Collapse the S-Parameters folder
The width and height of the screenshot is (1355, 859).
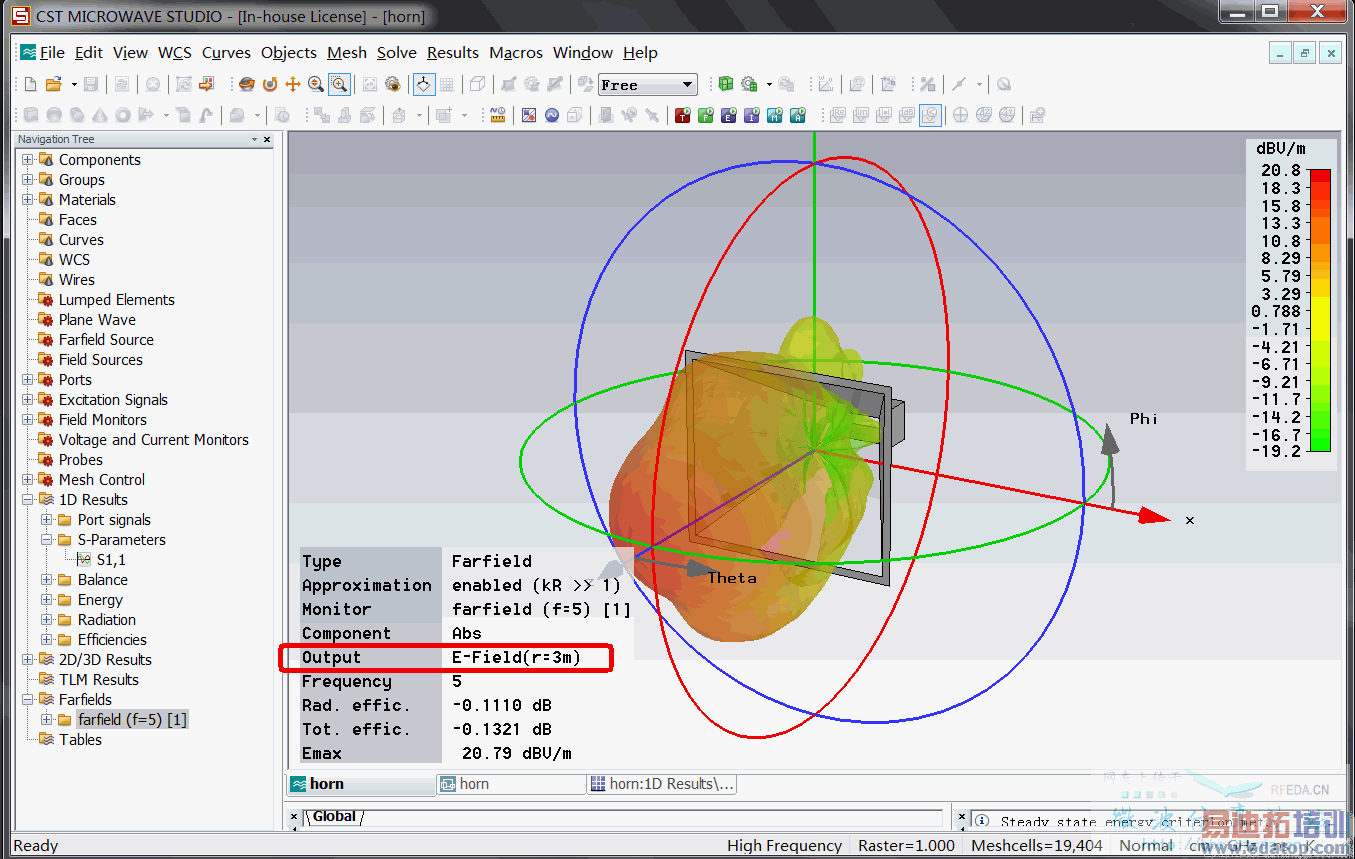[x=47, y=540]
